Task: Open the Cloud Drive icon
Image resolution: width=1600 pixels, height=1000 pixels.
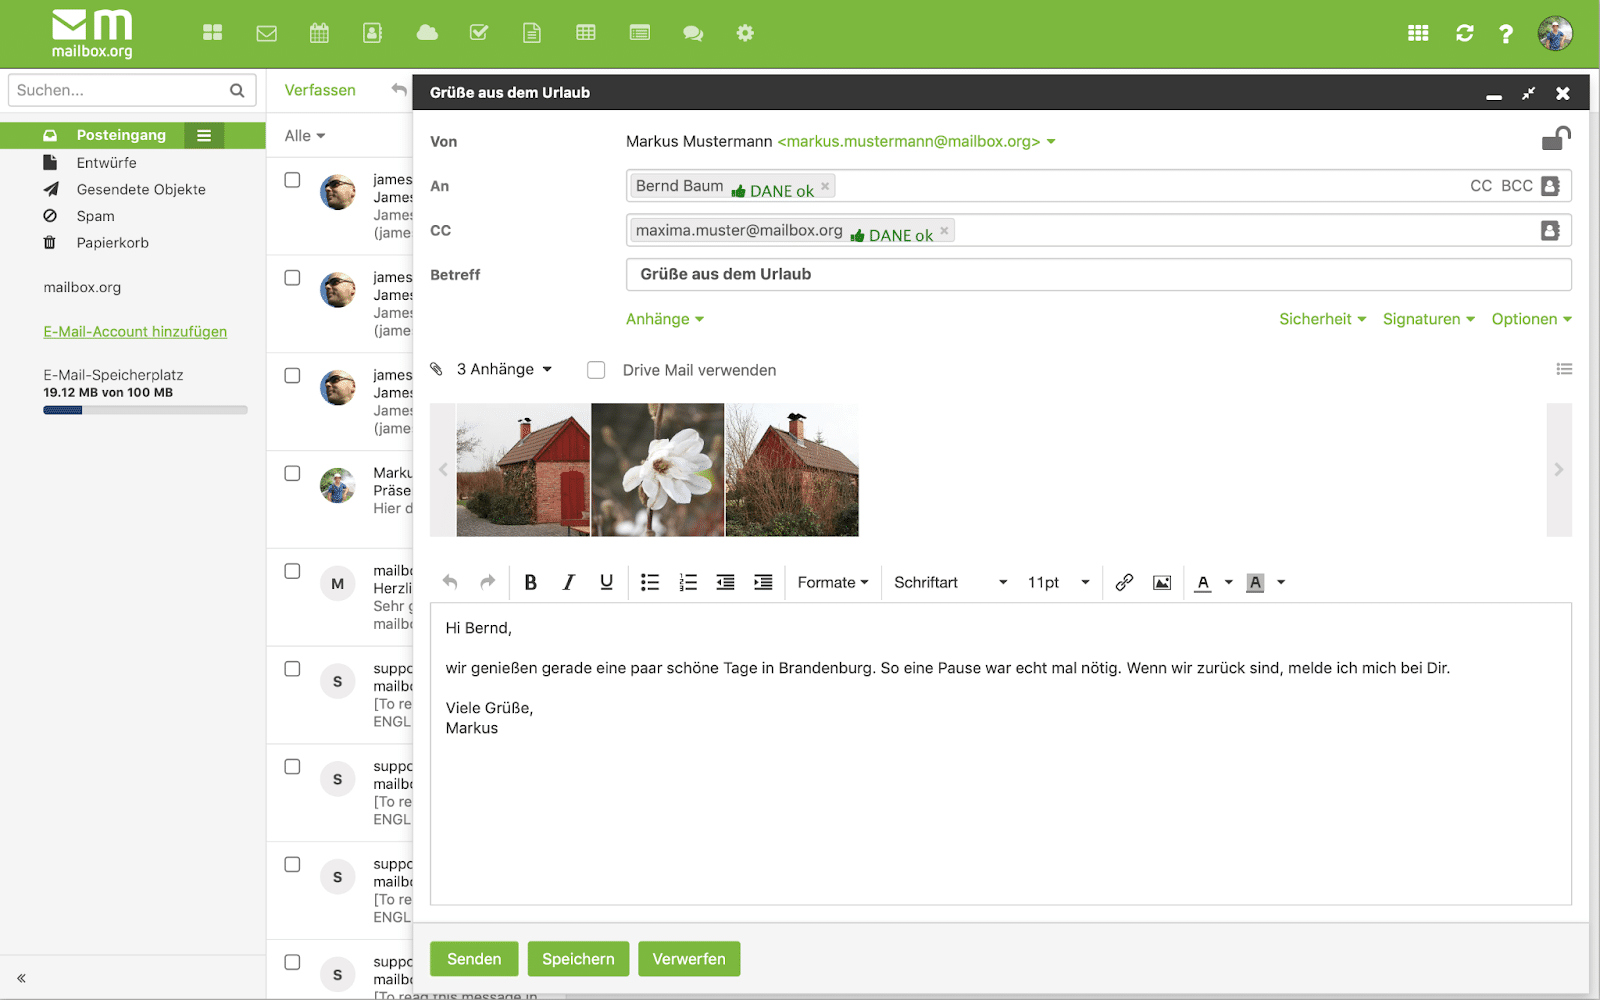Action: pos(426,33)
